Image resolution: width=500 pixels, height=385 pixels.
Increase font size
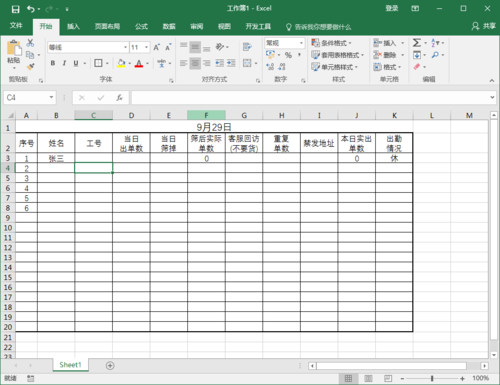tap(156, 47)
